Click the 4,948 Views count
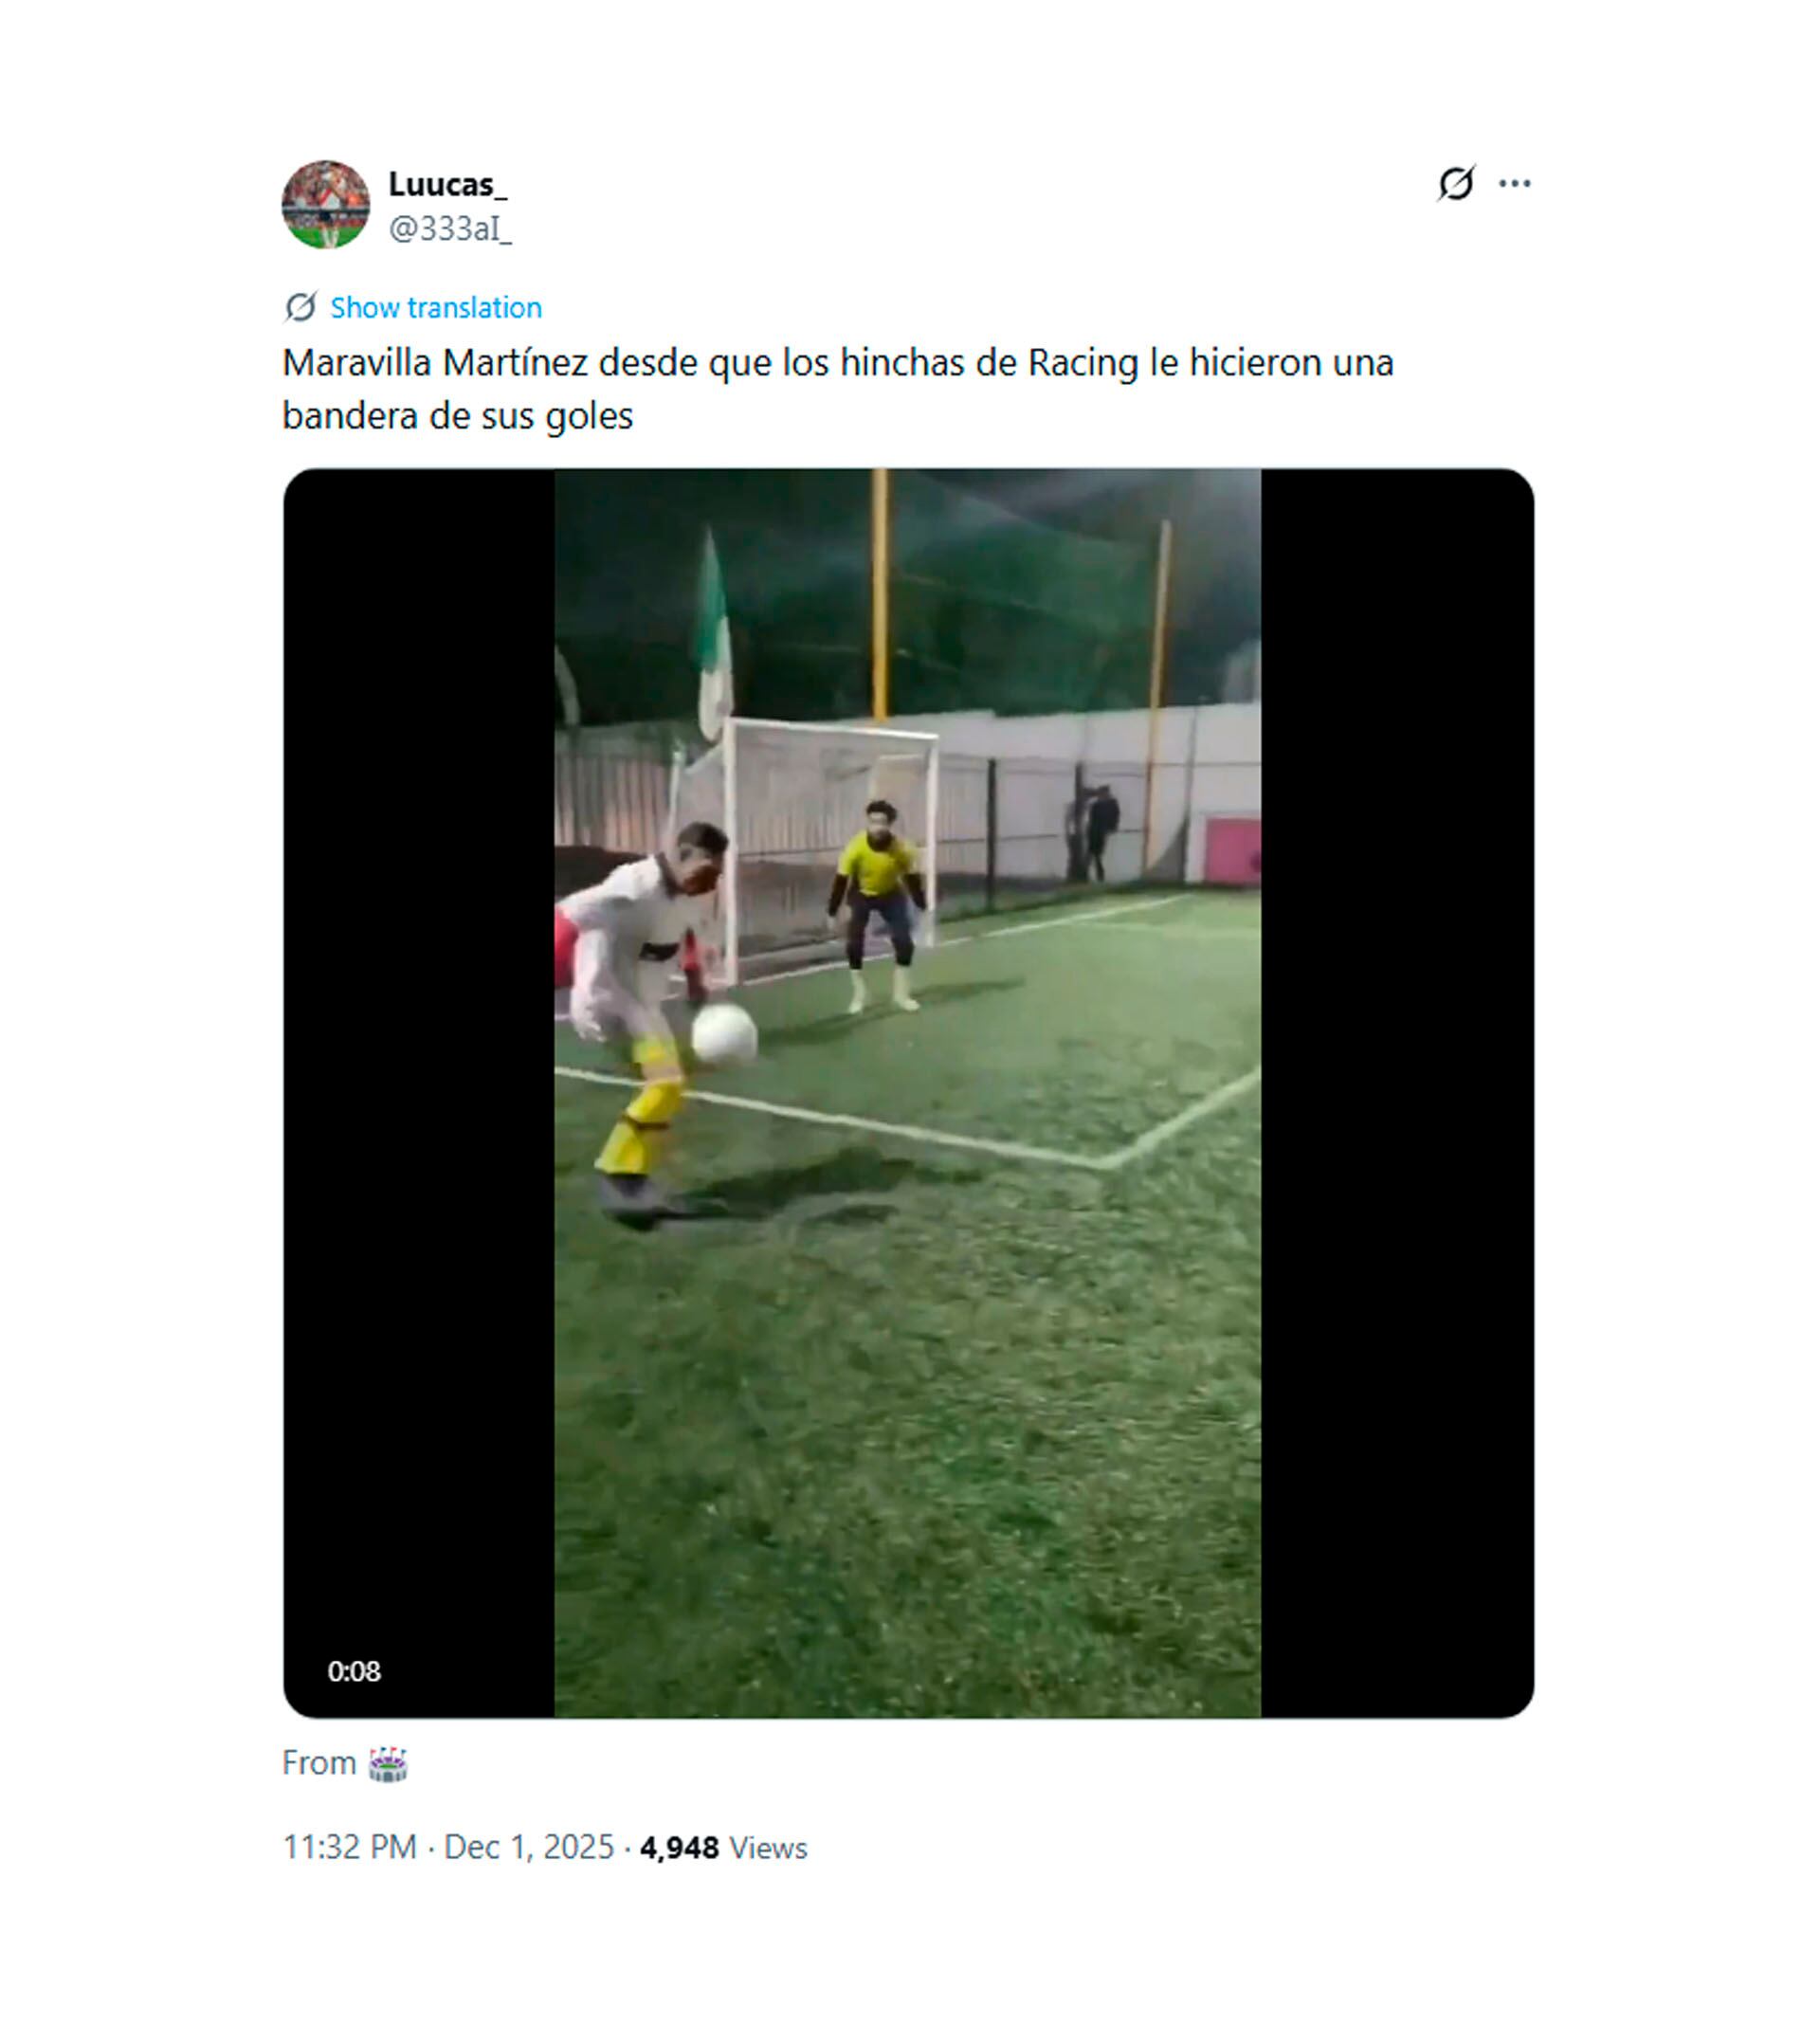Screen dimensions: 1820x2041 tap(723, 1847)
